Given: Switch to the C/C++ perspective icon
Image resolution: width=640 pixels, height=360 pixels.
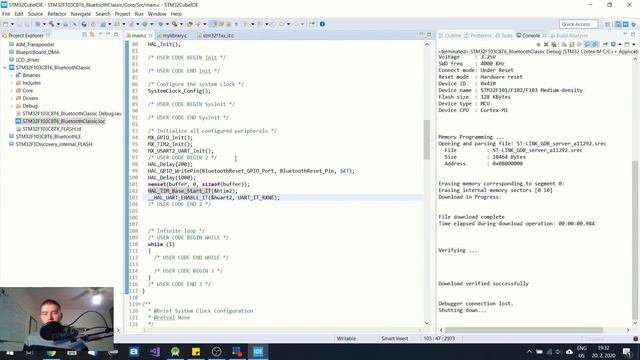Looking at the screenshot, I should click(x=618, y=24).
